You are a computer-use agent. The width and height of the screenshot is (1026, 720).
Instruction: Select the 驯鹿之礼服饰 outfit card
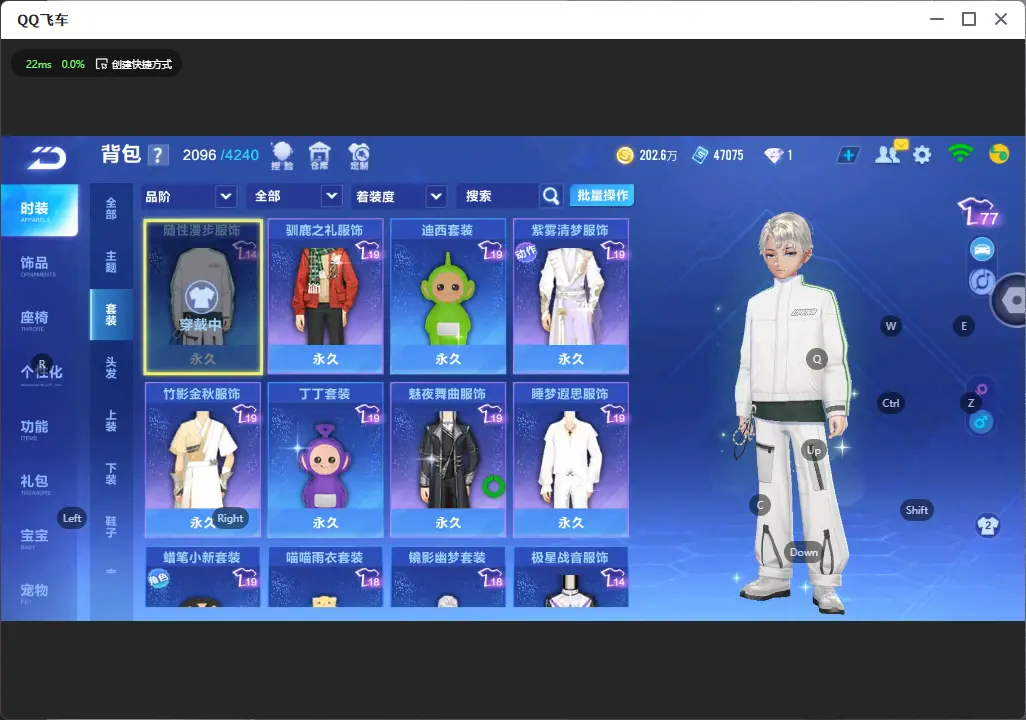point(325,296)
